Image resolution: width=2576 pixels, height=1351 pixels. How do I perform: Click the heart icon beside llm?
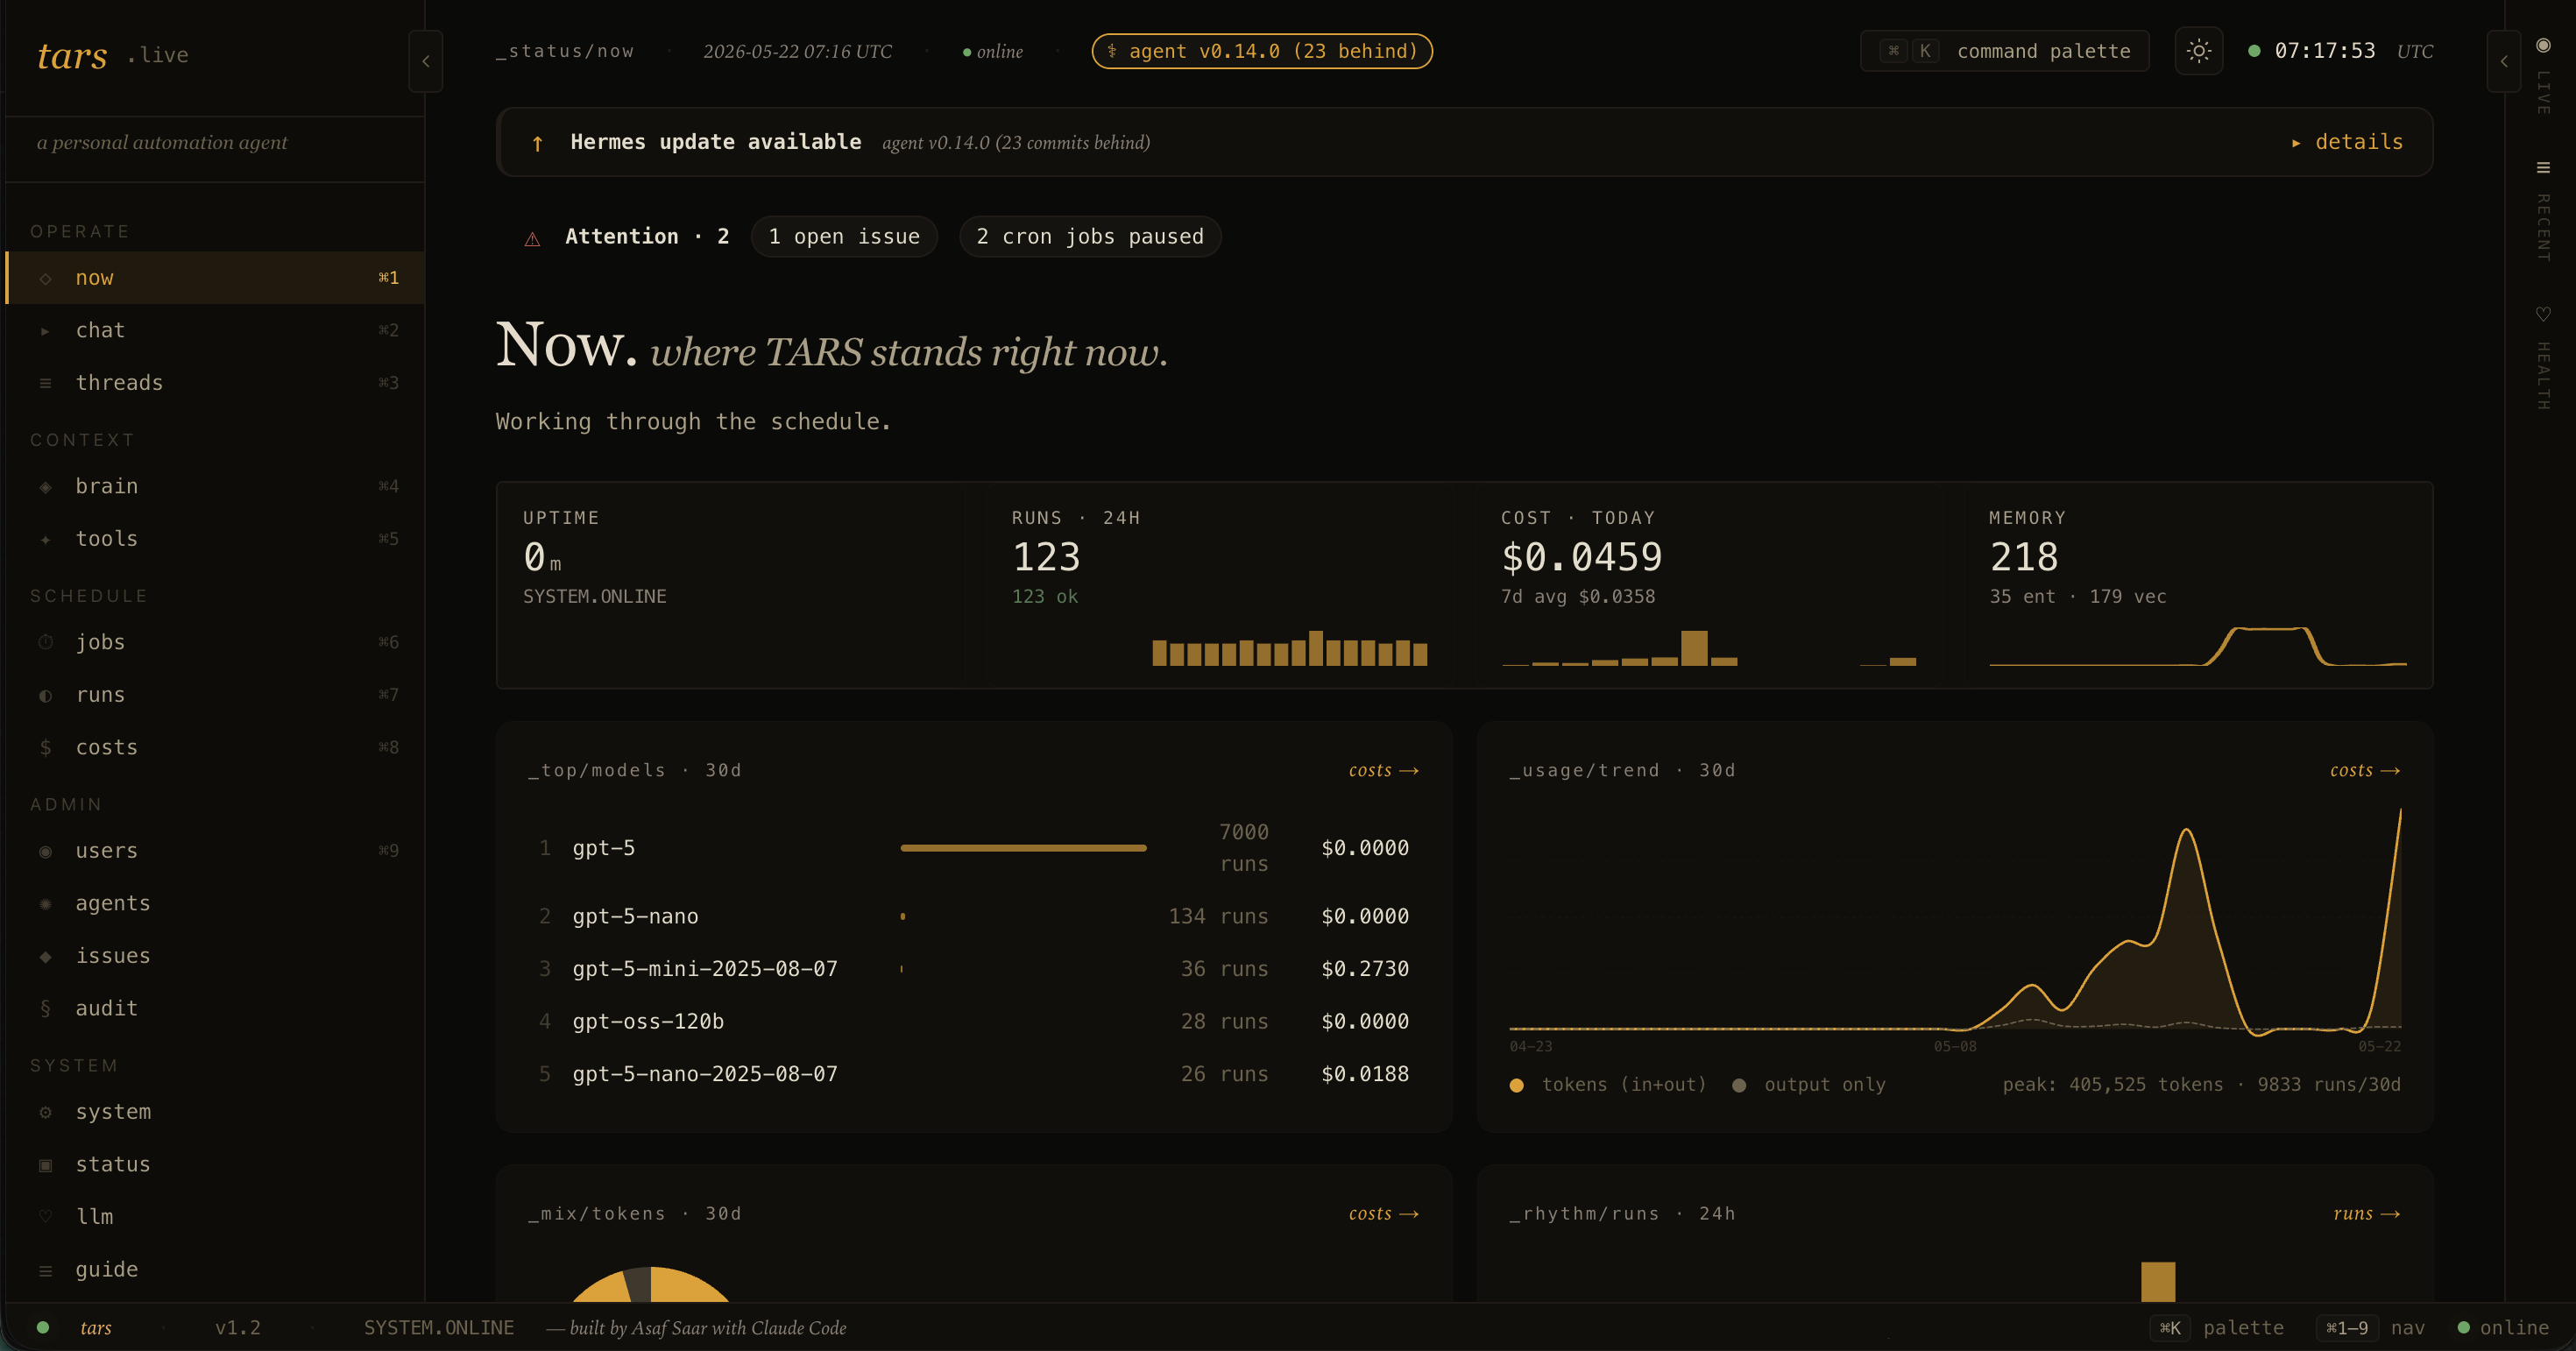(x=45, y=1217)
